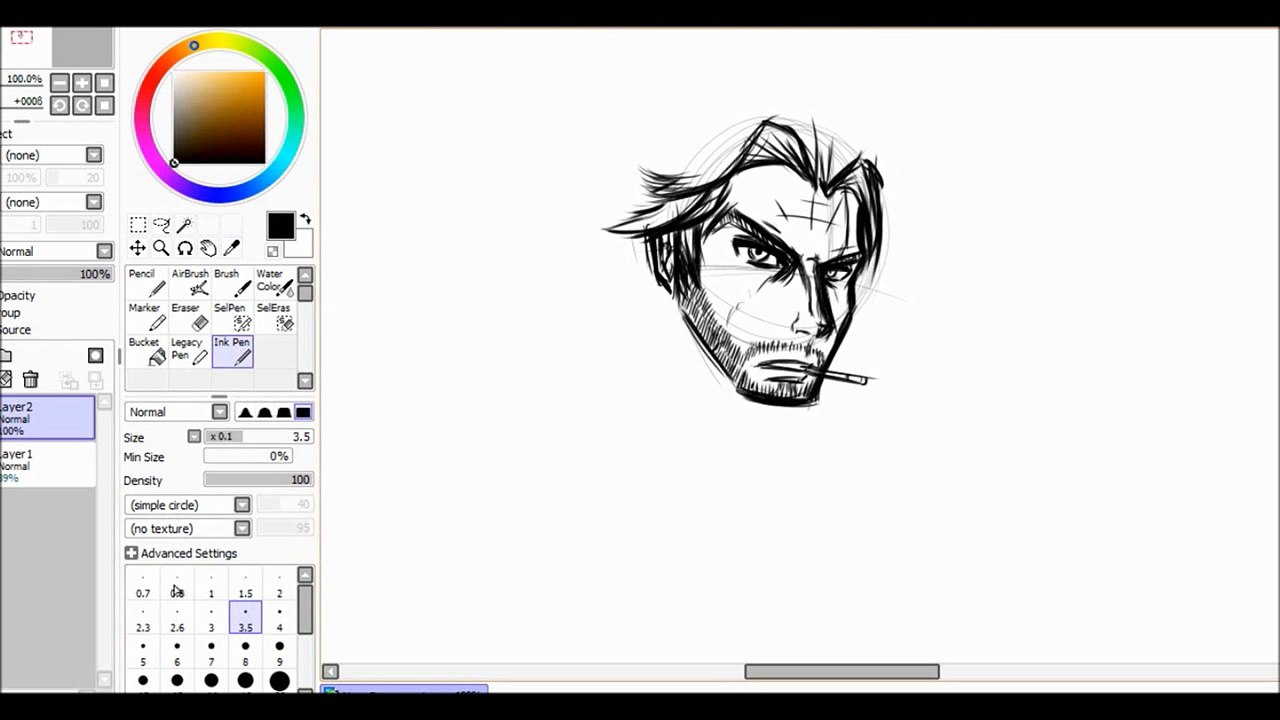The height and width of the screenshot is (720, 1280).
Task: Click the canvas horizontal scrollbar thumb
Action: pyautogui.click(x=842, y=672)
